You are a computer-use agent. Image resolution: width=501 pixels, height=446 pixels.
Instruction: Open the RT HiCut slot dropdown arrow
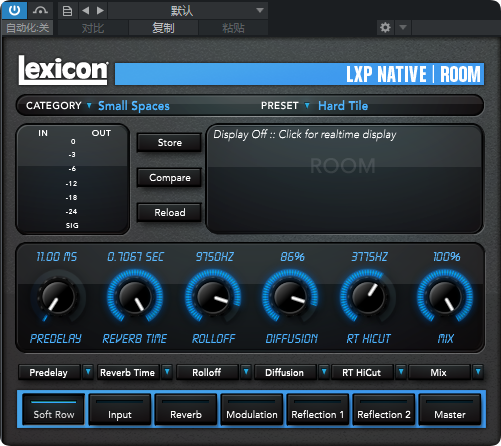click(401, 372)
